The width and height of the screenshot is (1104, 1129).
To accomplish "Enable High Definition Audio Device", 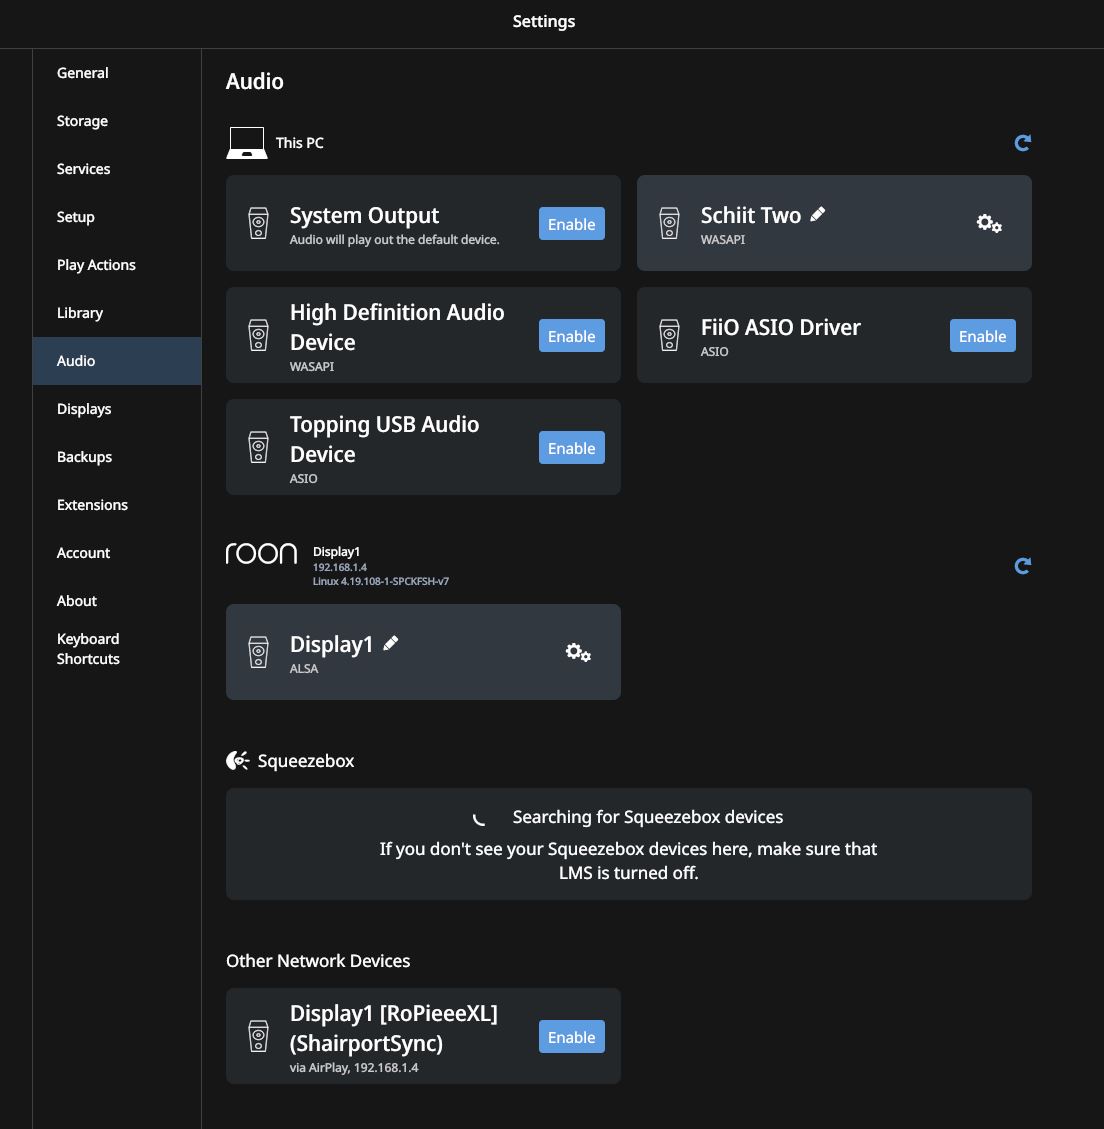I will pos(571,336).
